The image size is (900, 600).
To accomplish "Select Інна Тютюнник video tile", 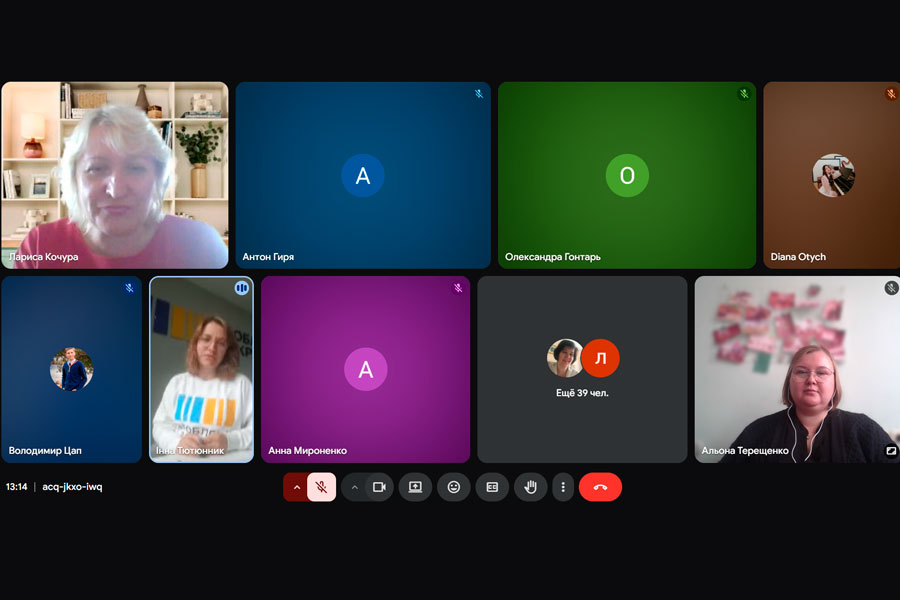I will pos(201,369).
